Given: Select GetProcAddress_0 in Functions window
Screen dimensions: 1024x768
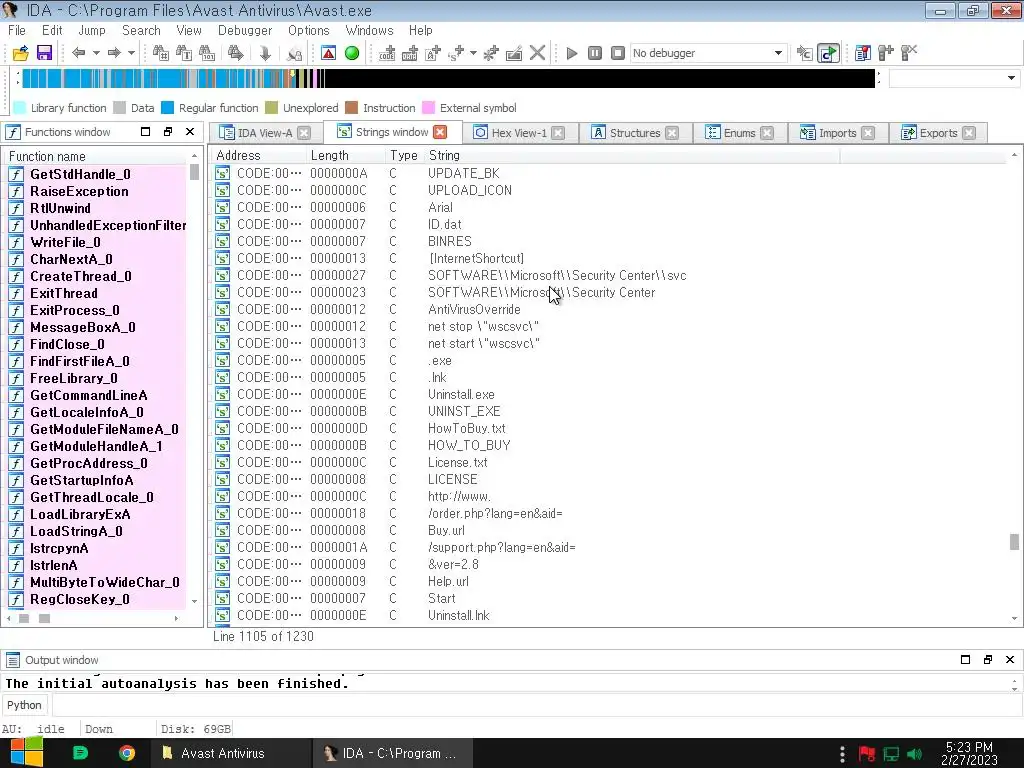Looking at the screenshot, I should click(97, 463).
